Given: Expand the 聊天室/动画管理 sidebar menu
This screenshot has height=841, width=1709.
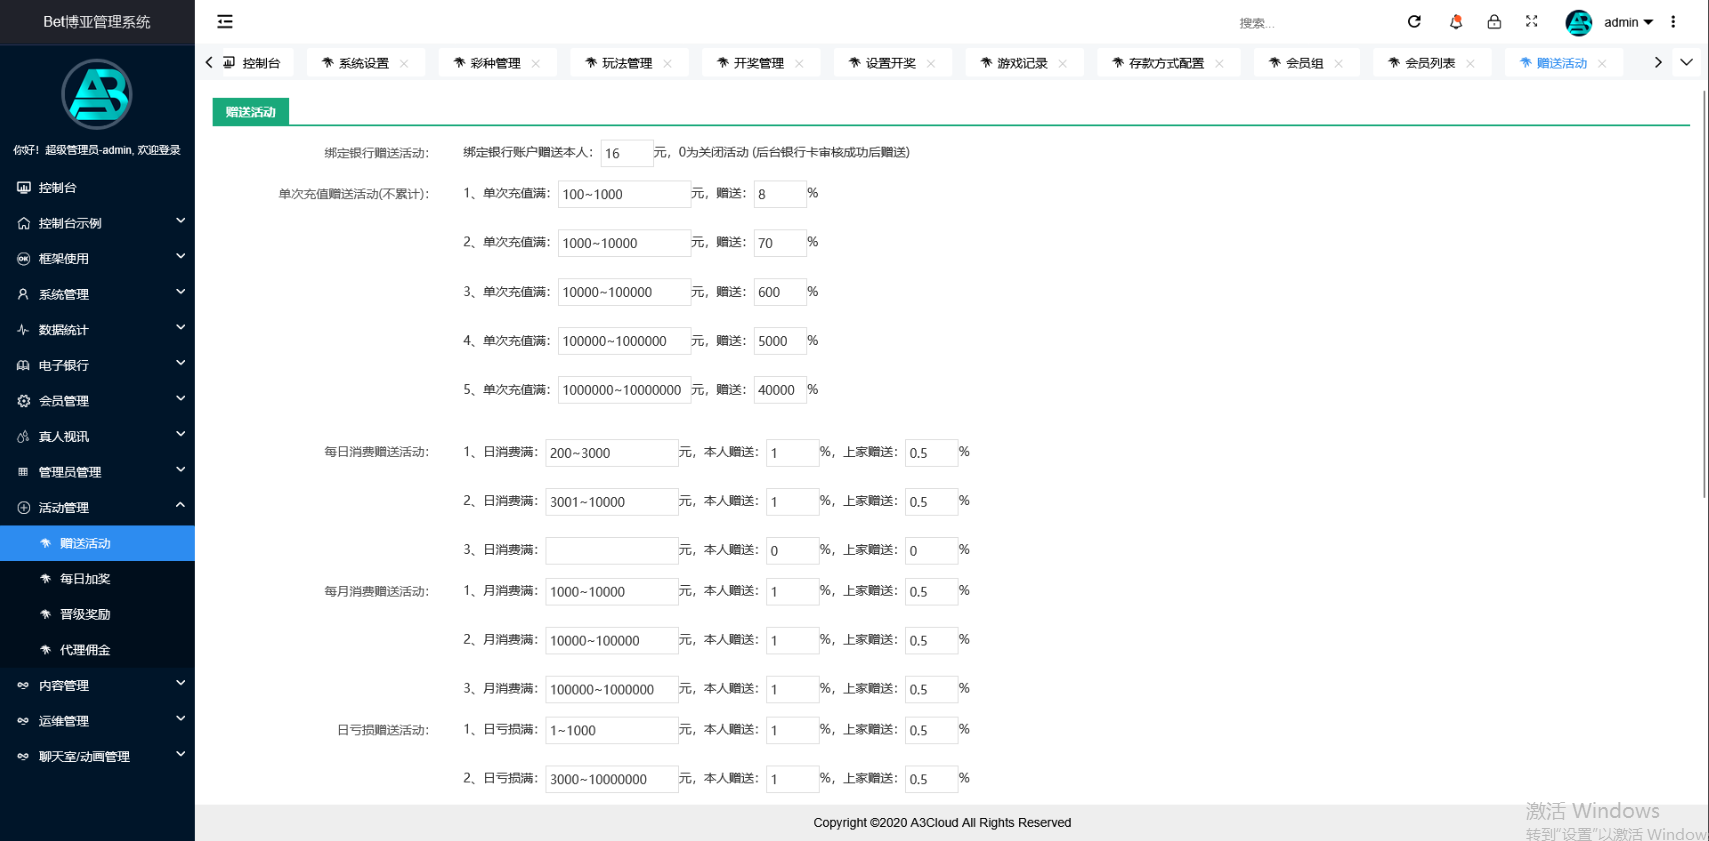Looking at the screenshot, I should [97, 756].
